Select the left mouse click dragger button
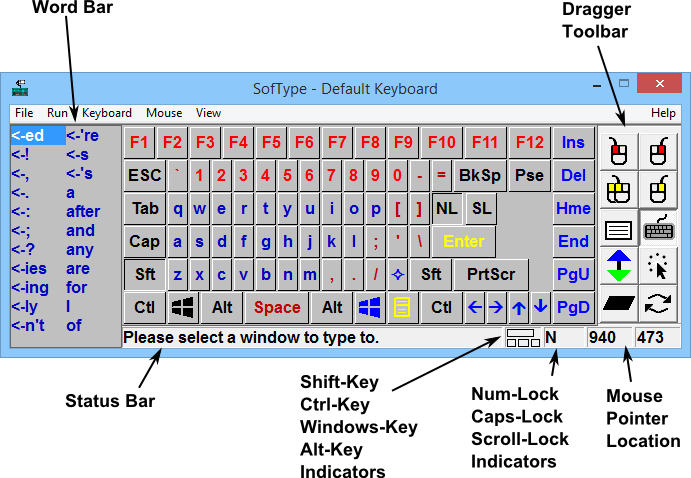This screenshot has width=691, height=478. point(619,151)
